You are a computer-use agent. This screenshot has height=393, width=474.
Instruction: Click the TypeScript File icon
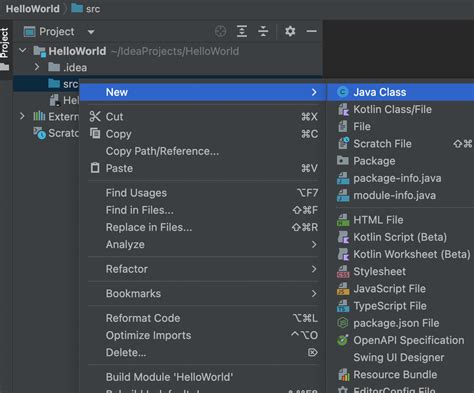click(x=343, y=306)
